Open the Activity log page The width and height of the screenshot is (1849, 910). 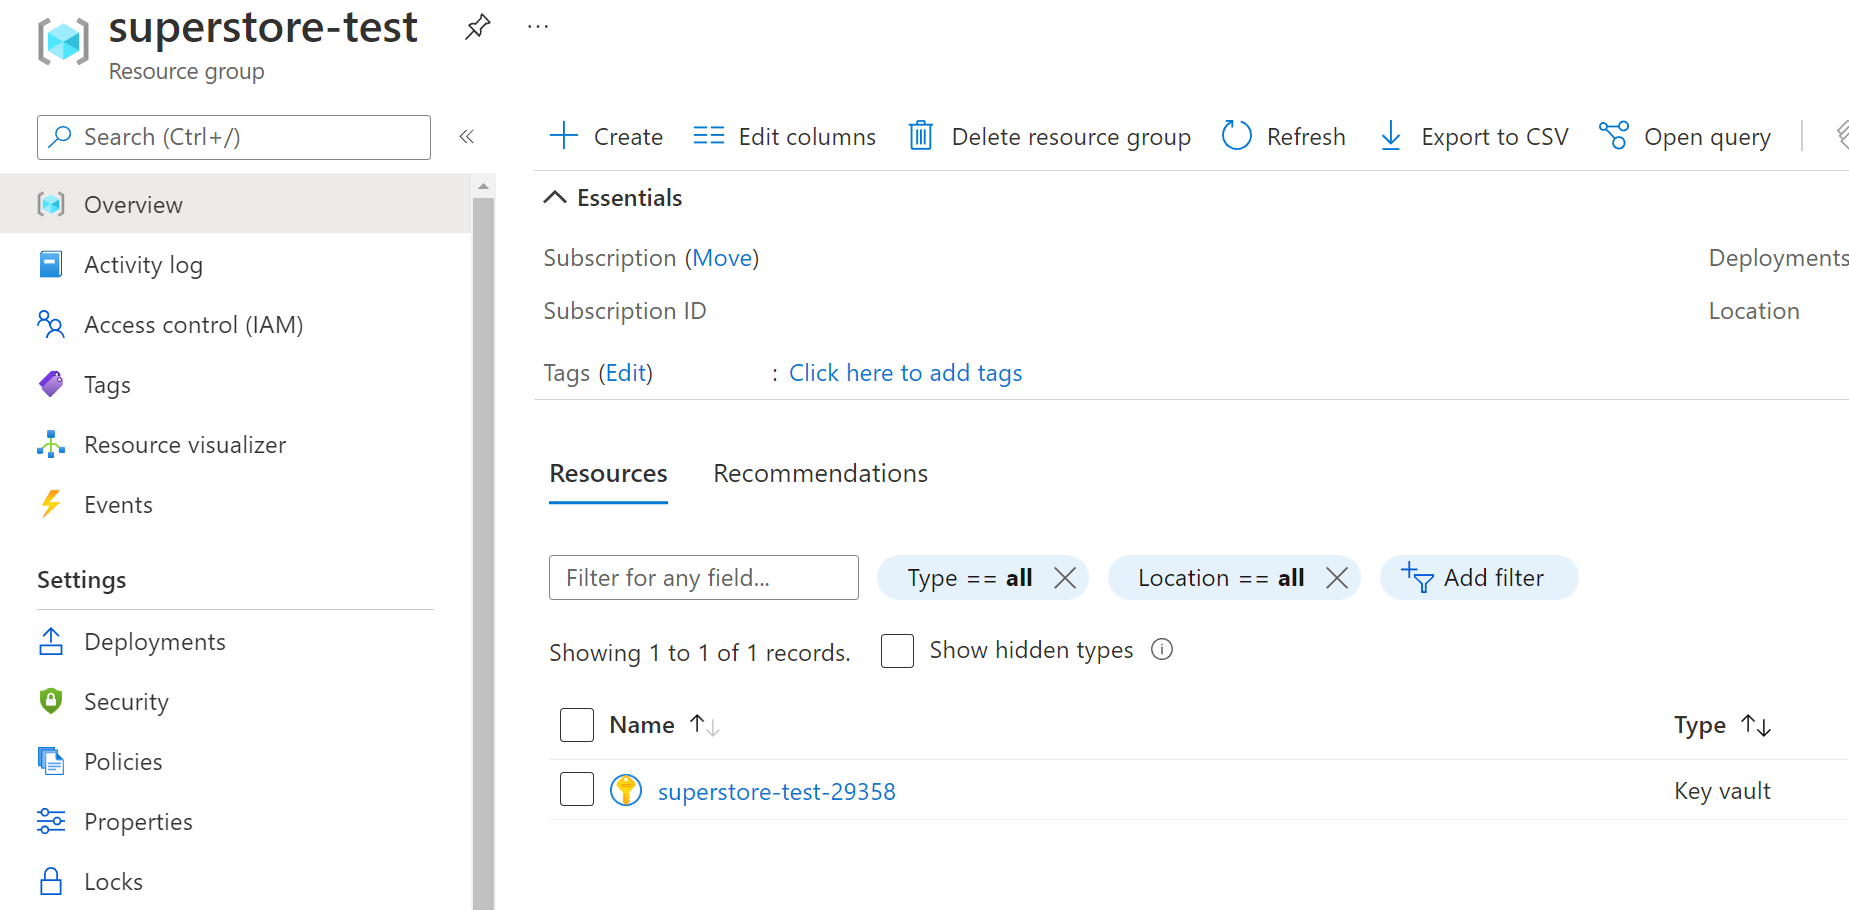click(x=143, y=265)
